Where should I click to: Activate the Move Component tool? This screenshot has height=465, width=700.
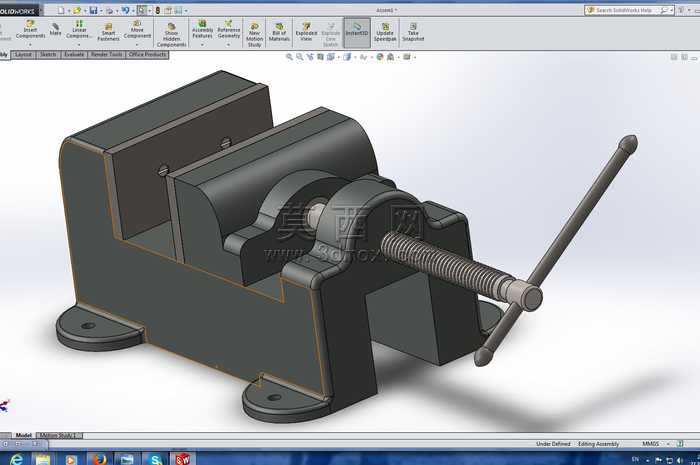click(137, 29)
